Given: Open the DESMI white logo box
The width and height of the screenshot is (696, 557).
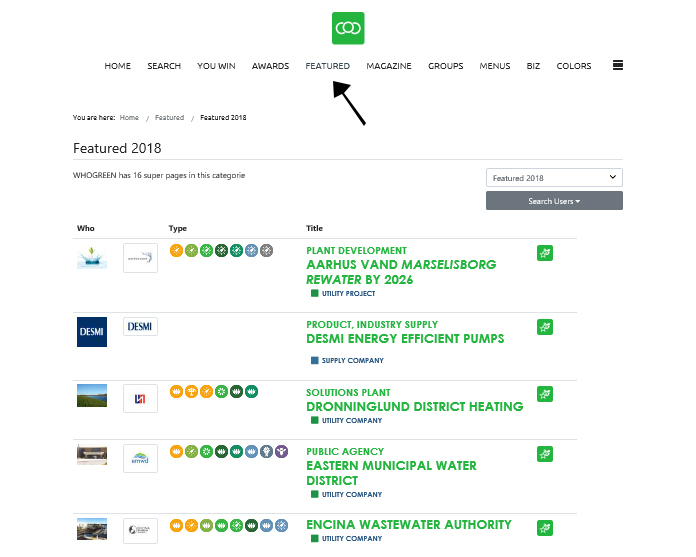Looking at the screenshot, I should 140,327.
